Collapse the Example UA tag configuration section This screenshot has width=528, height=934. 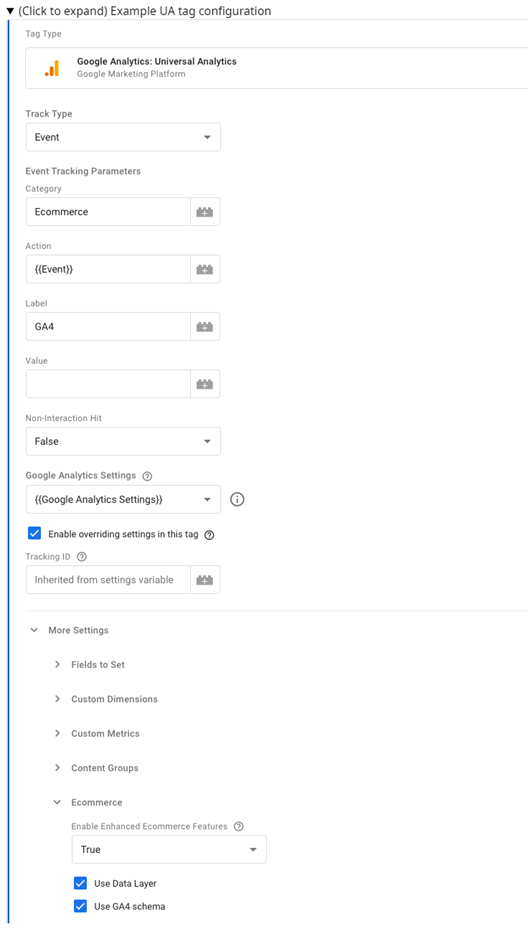click(x=138, y=11)
